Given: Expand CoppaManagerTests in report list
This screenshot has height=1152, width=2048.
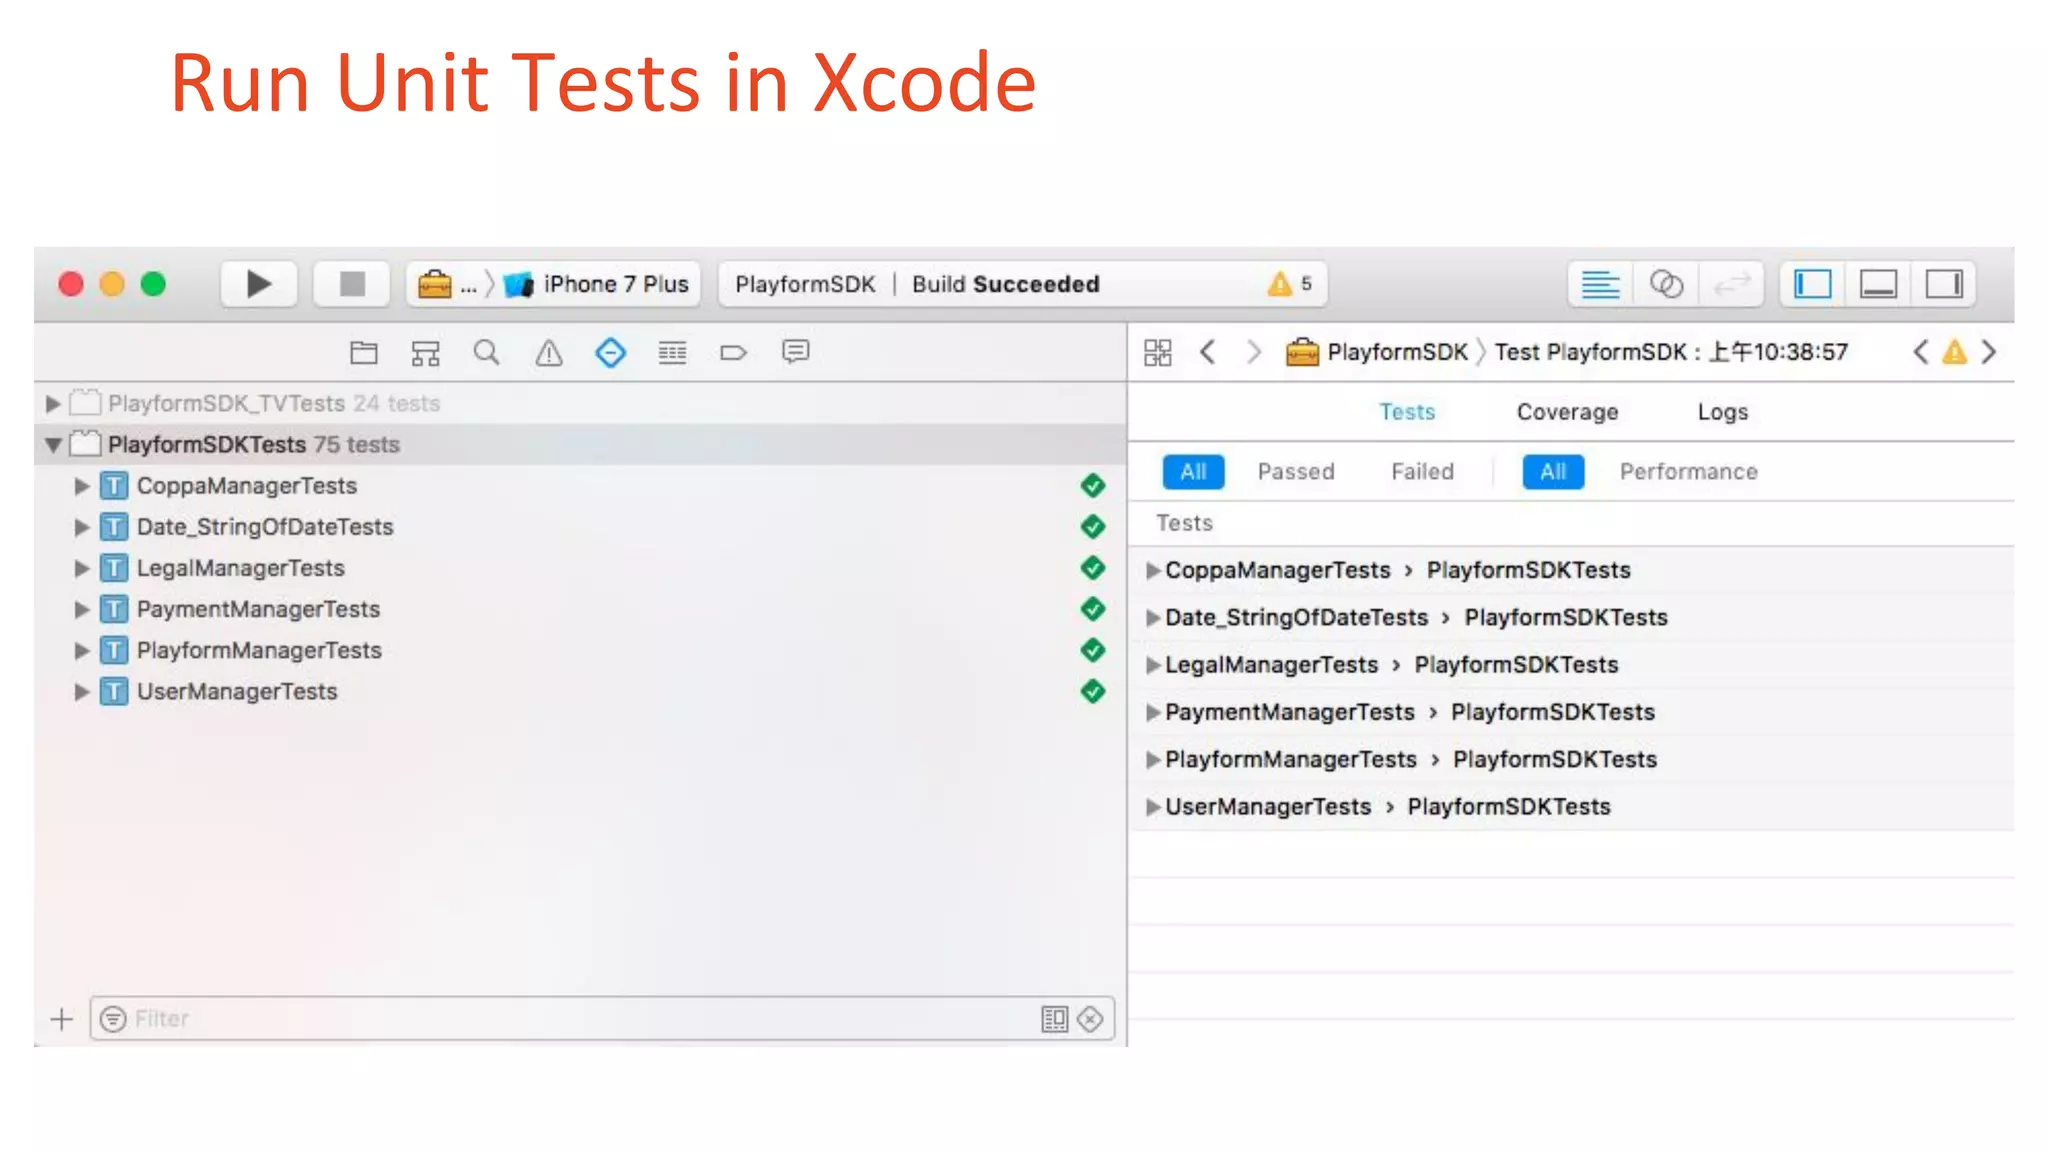Looking at the screenshot, I should 1152,570.
